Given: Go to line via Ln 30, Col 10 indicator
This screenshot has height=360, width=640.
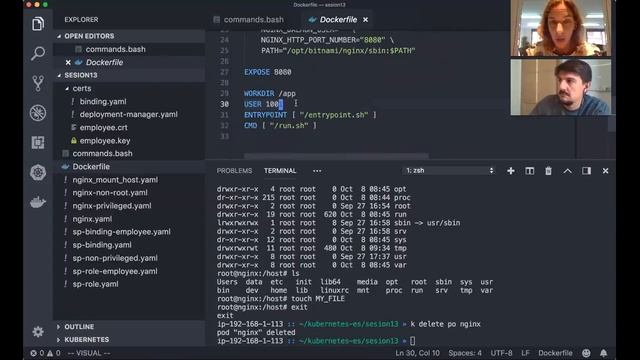Looking at the screenshot, I should point(417,353).
